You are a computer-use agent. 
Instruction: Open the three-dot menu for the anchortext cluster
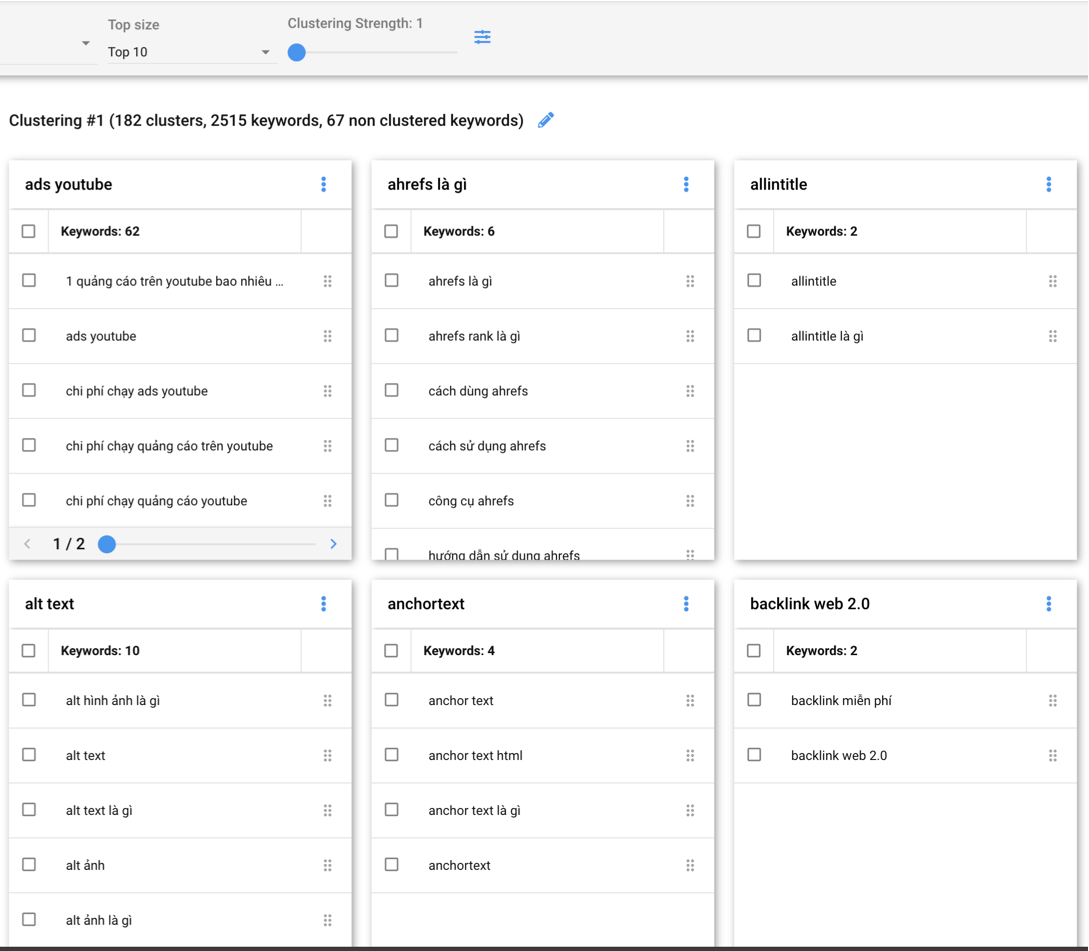click(686, 604)
